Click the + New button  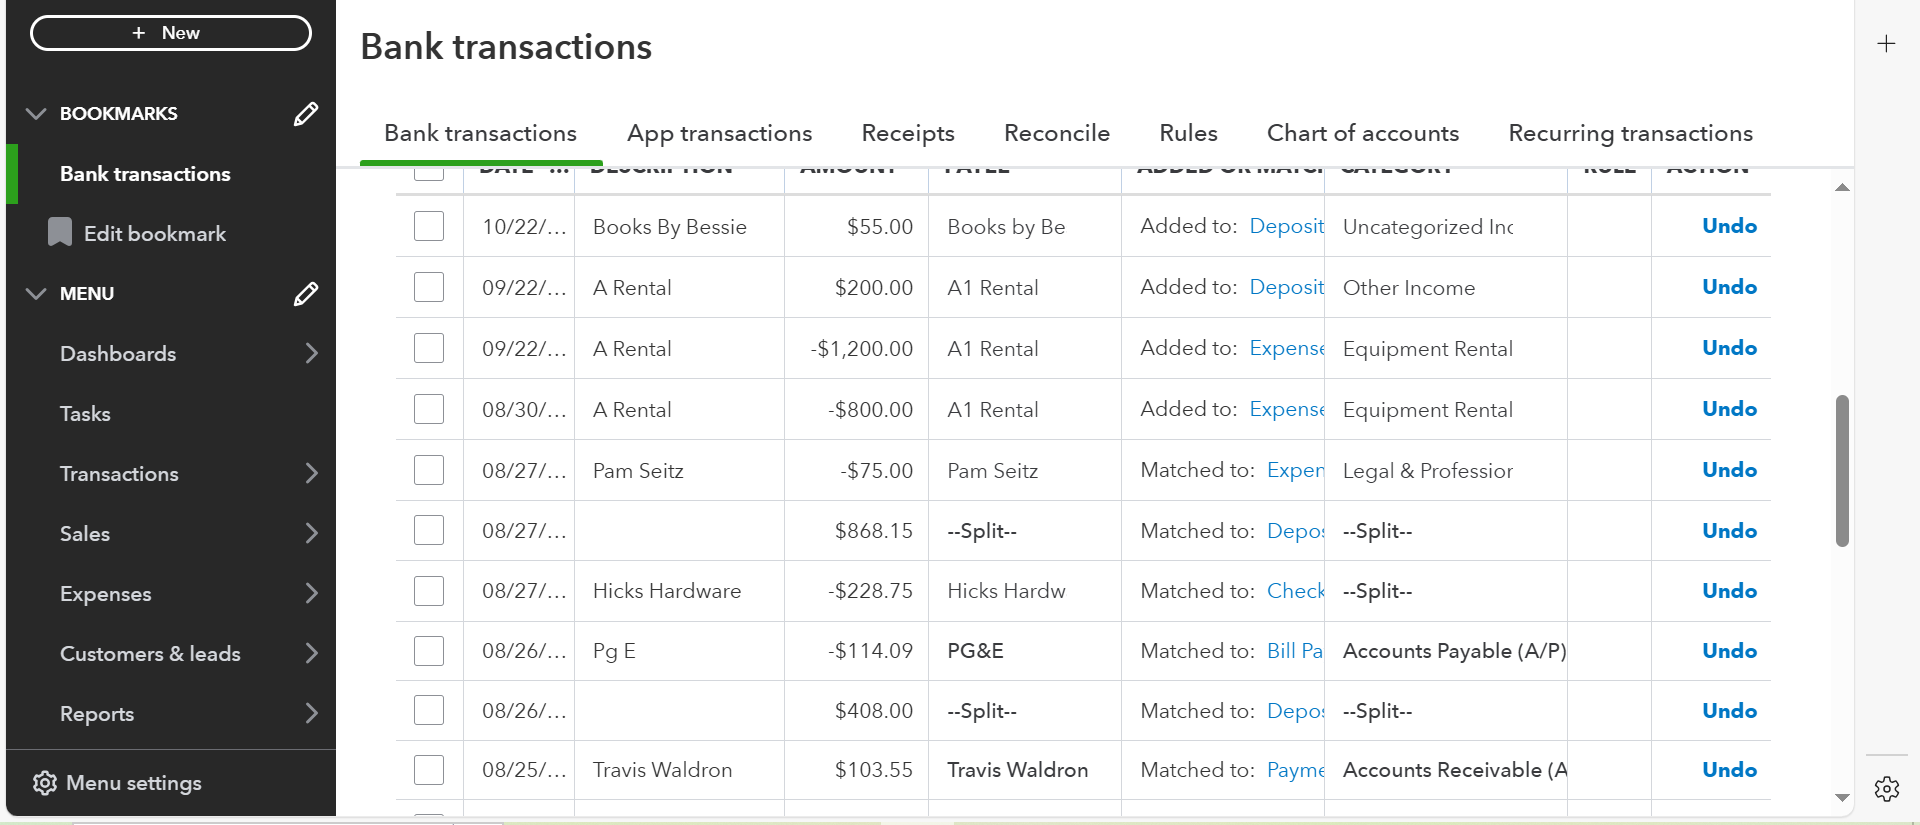tap(171, 33)
